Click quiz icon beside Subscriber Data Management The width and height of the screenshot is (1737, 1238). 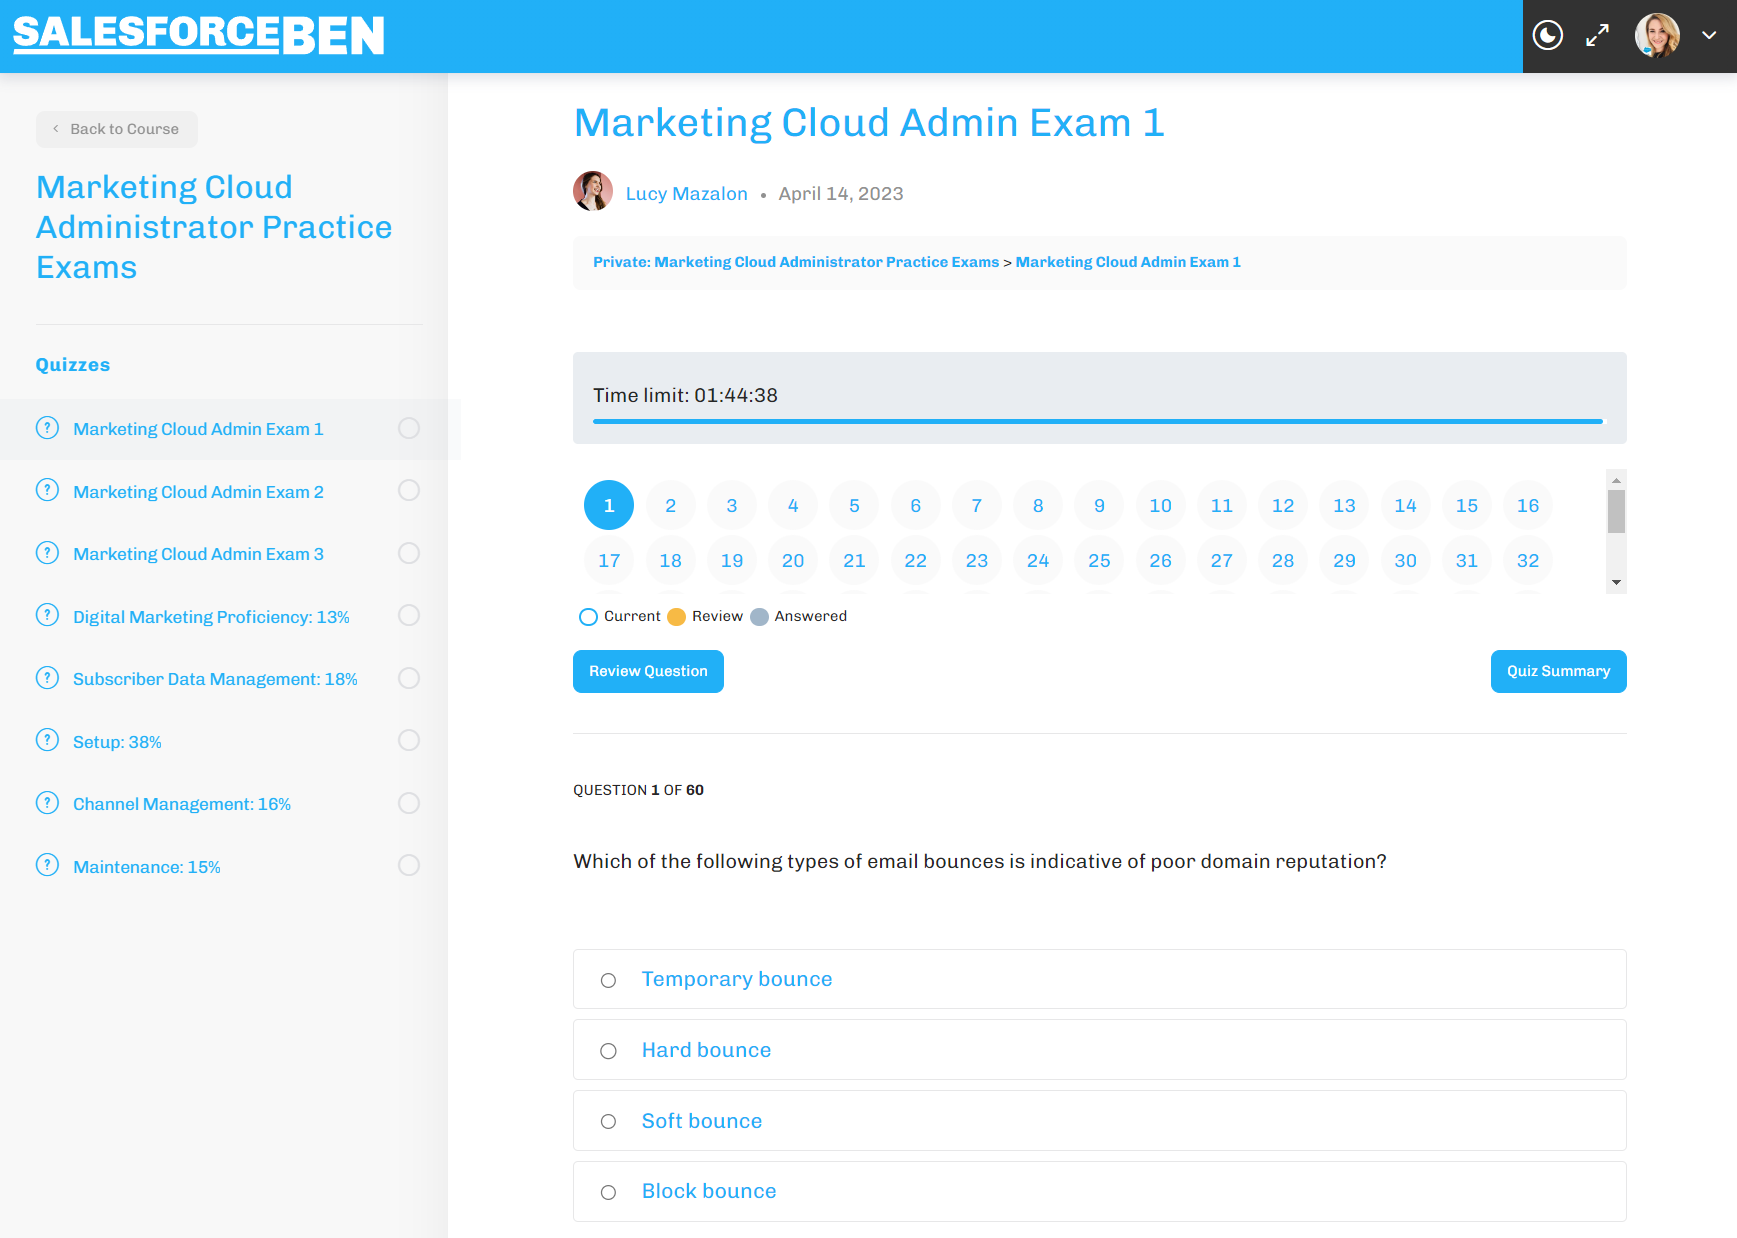coord(47,678)
